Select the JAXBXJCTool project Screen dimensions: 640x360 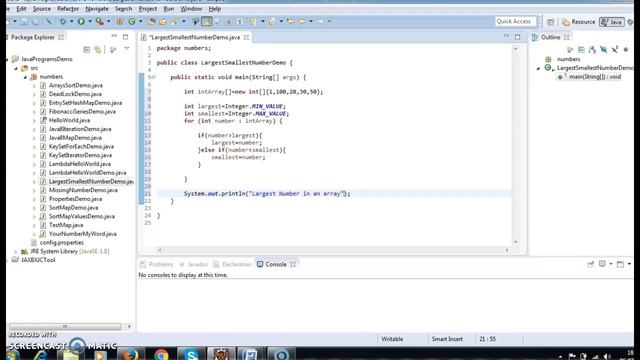(38, 260)
